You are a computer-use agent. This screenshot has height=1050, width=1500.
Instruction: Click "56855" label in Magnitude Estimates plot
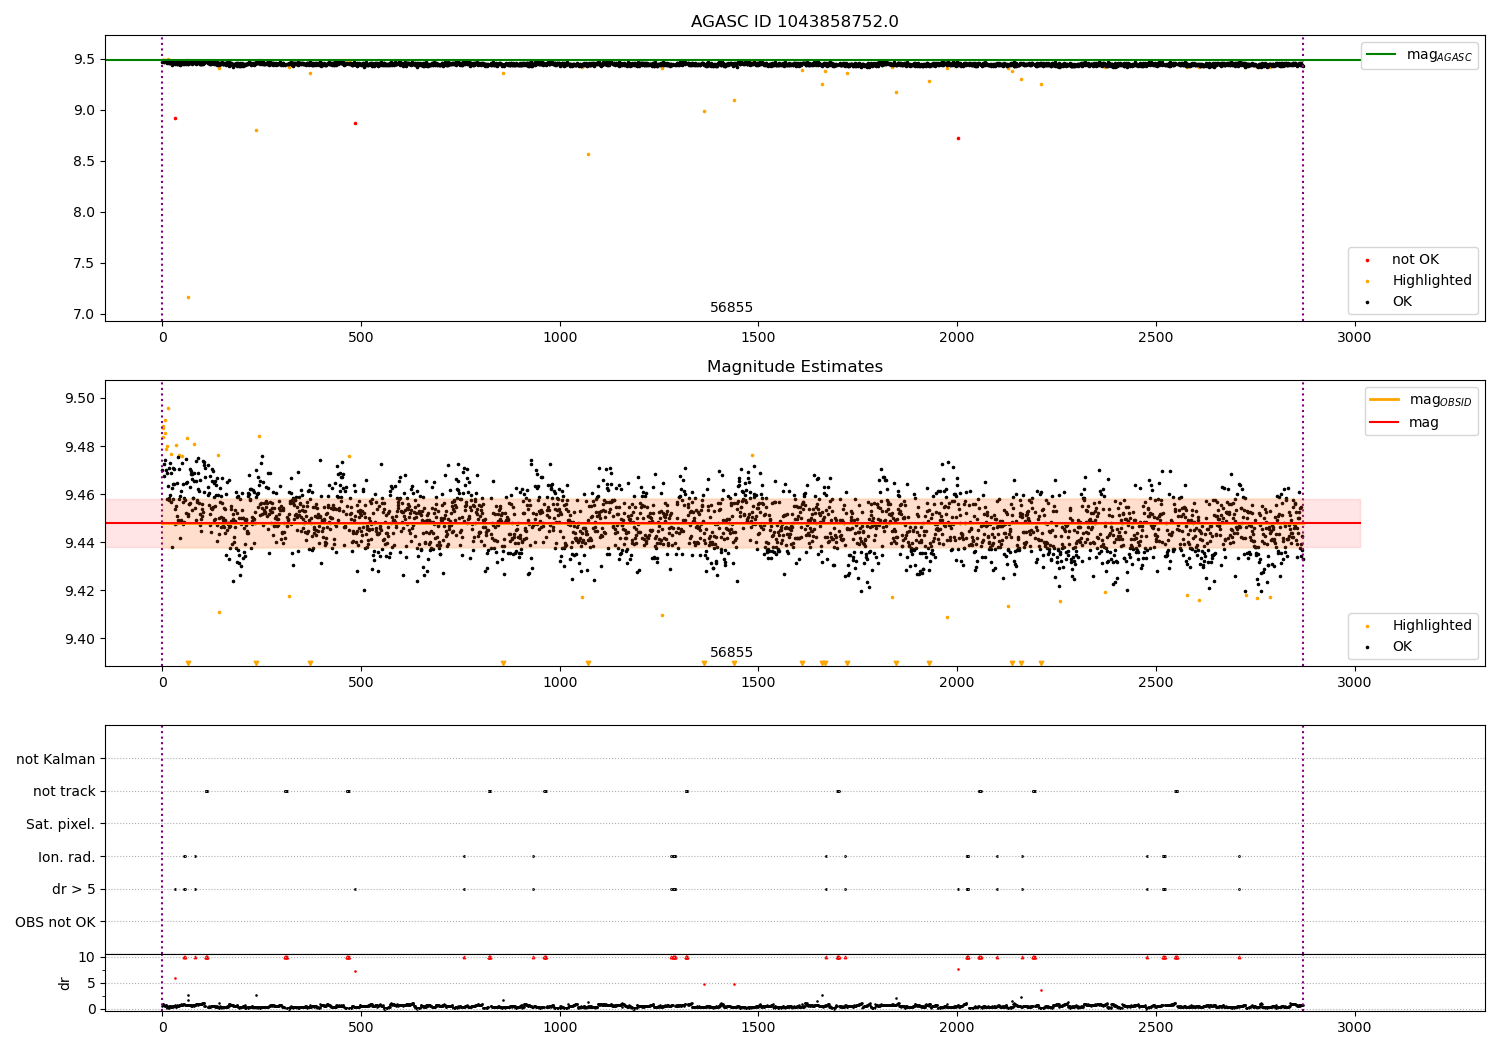[731, 653]
